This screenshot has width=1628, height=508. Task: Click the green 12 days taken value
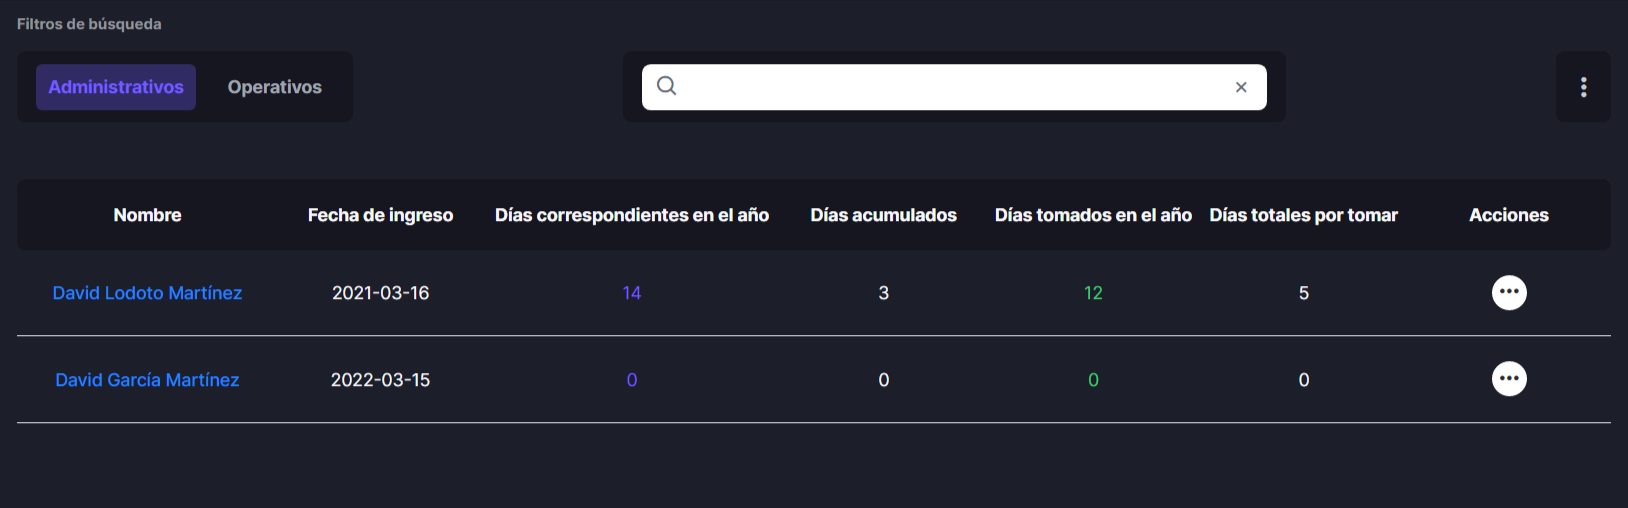1093,293
